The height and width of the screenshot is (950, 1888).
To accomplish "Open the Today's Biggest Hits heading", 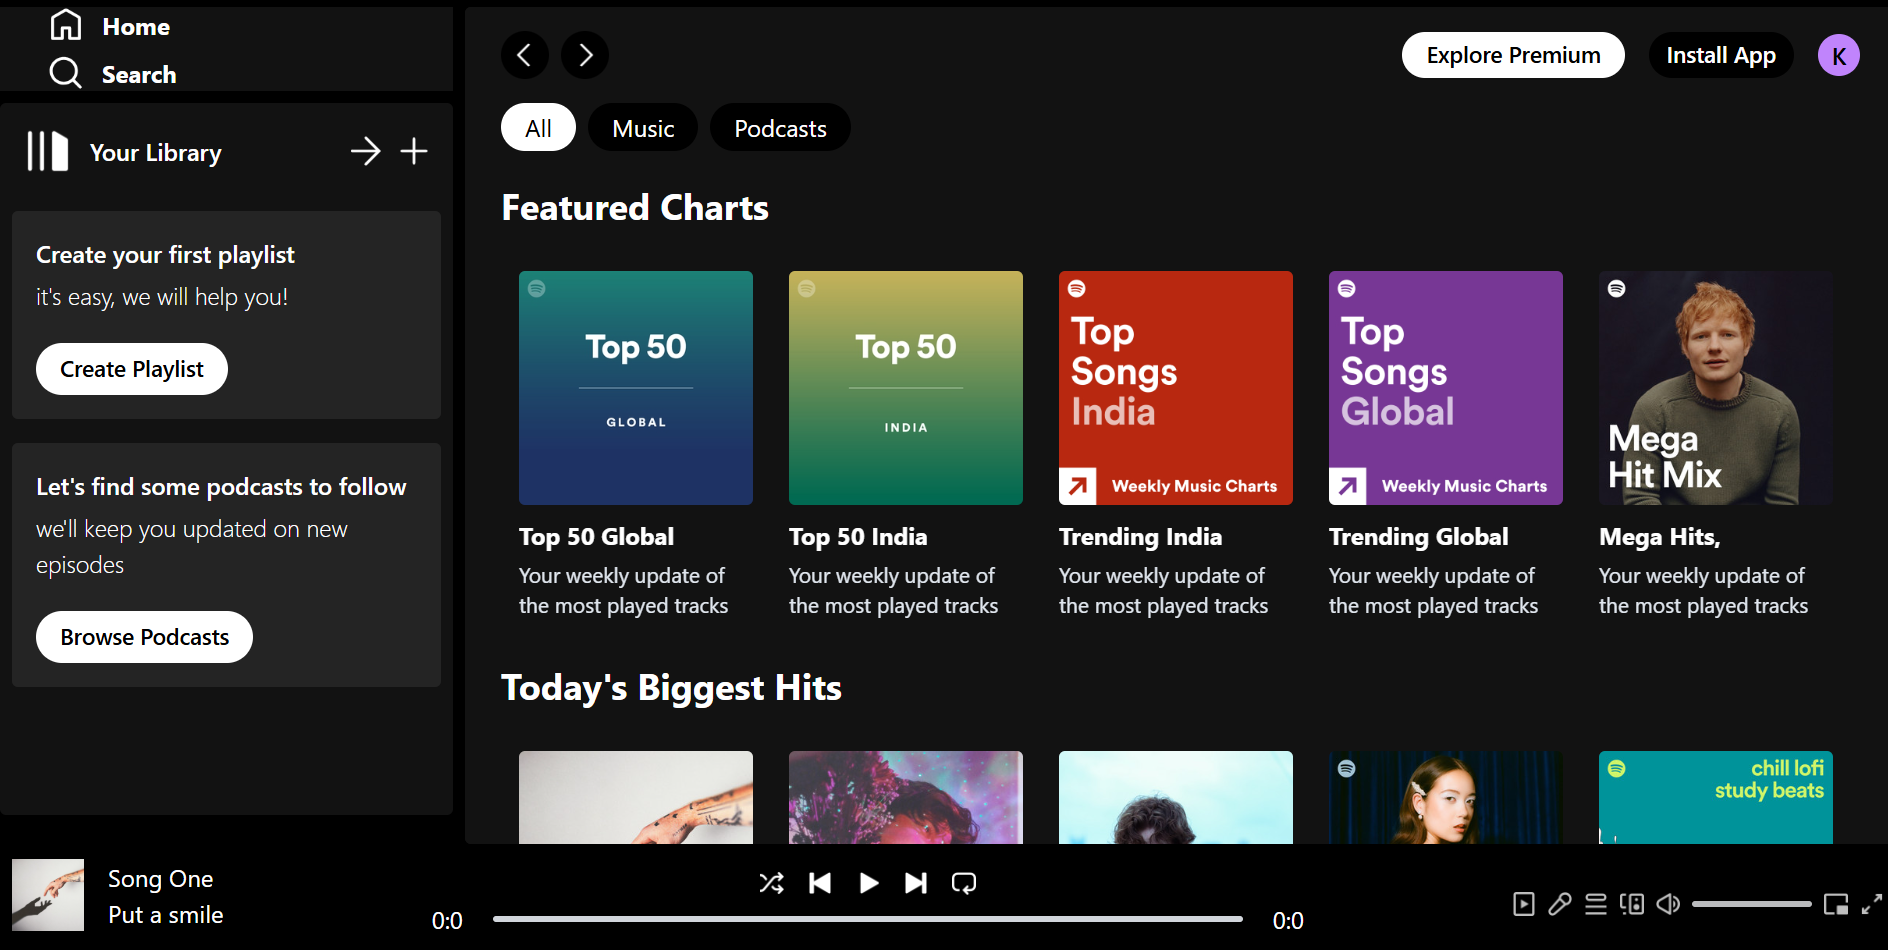I will 671,688.
